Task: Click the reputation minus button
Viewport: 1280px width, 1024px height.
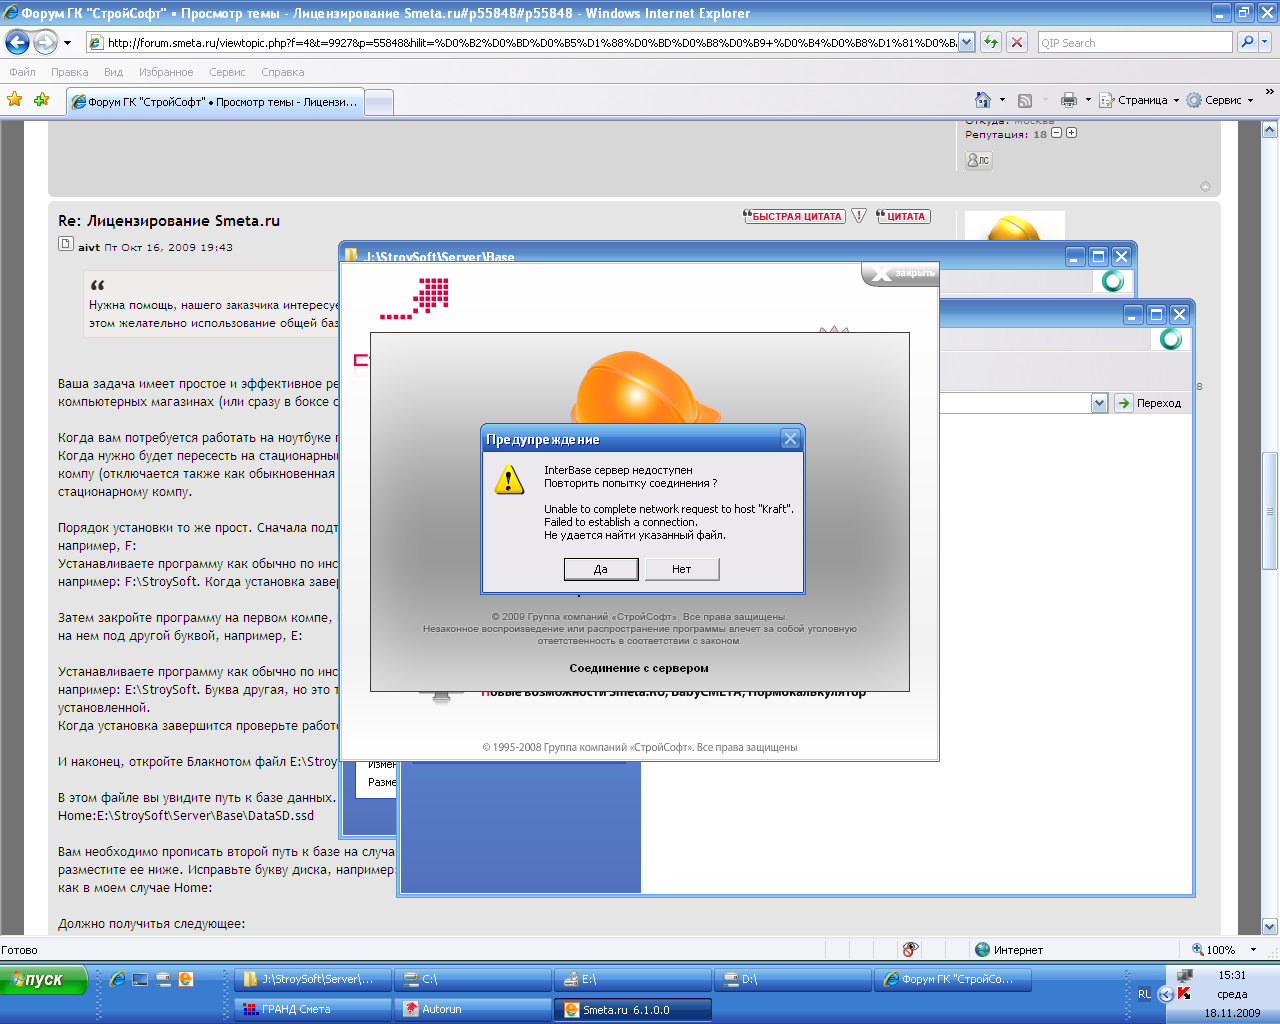Action: [x=1057, y=133]
